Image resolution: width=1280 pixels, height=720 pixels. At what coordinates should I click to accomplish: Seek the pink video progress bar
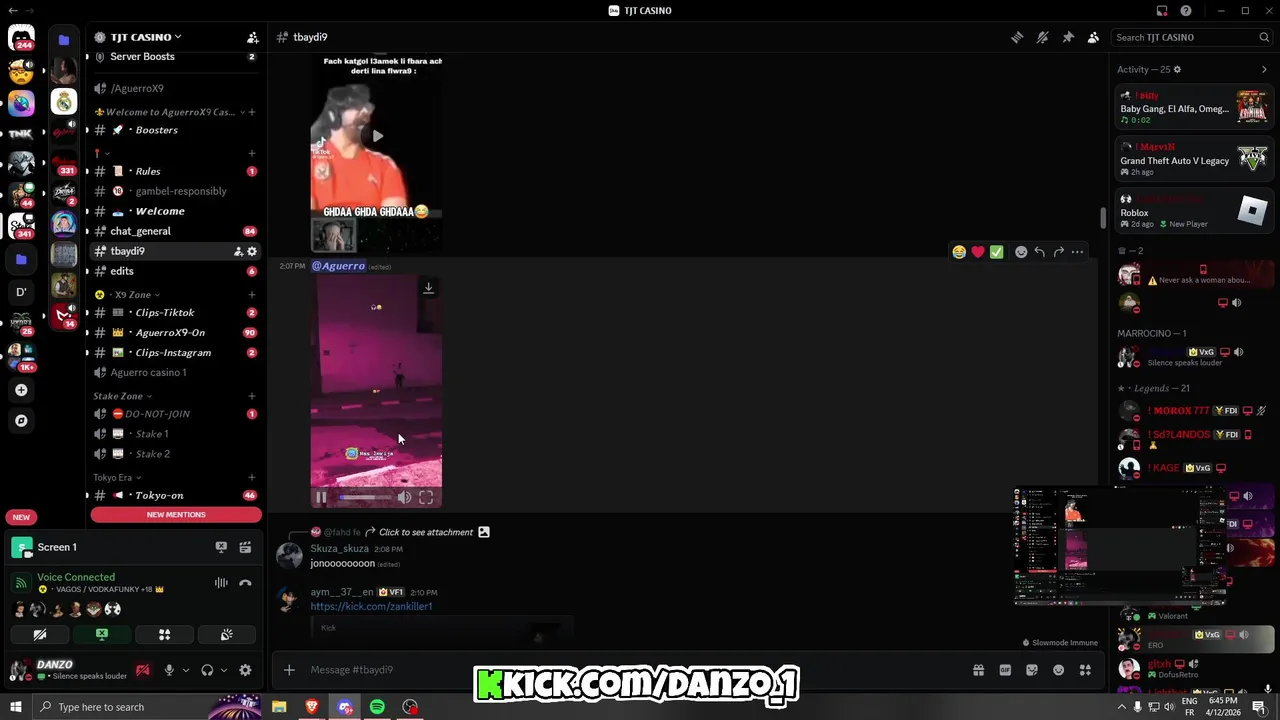(365, 497)
